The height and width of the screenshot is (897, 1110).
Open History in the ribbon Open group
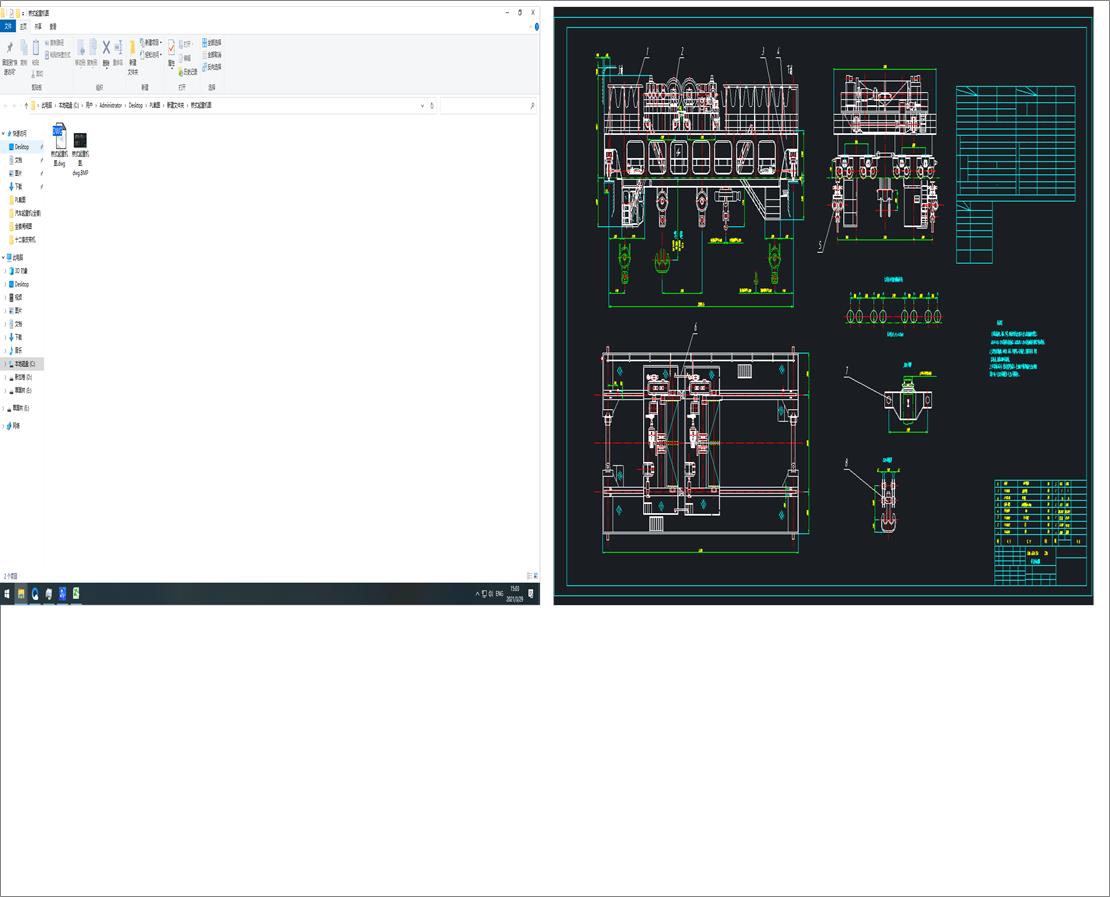coord(188,72)
